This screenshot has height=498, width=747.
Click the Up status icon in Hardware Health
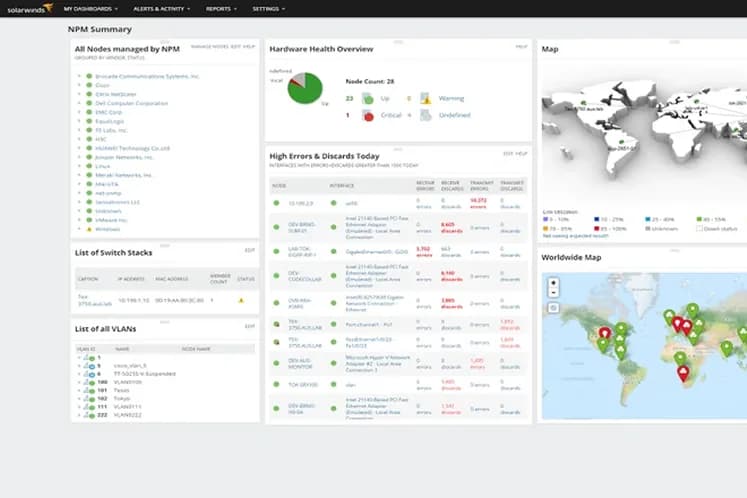(x=367, y=99)
